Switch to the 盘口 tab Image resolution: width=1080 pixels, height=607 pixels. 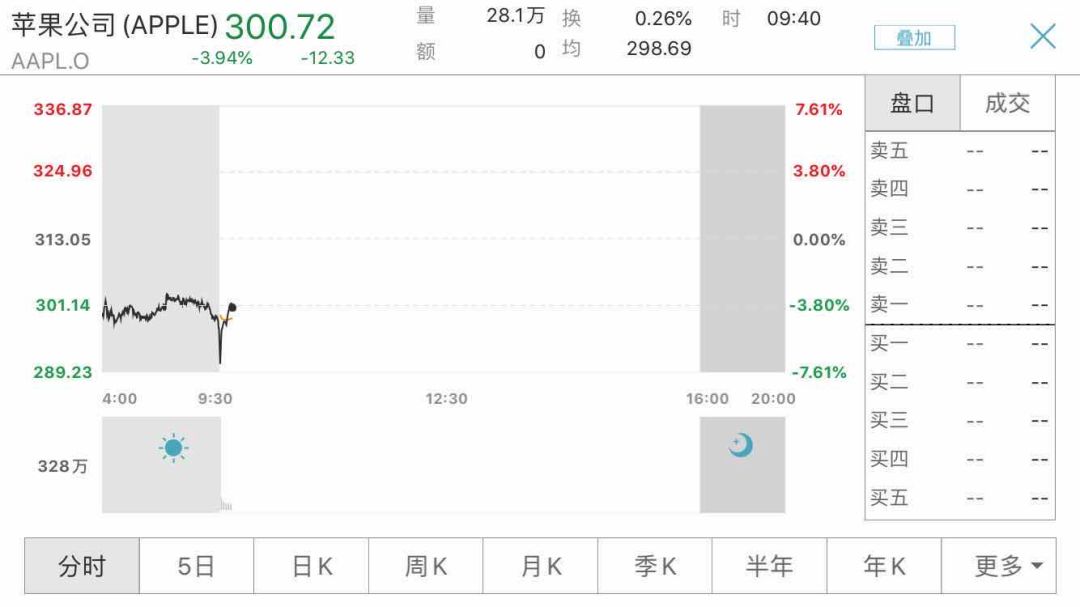912,103
